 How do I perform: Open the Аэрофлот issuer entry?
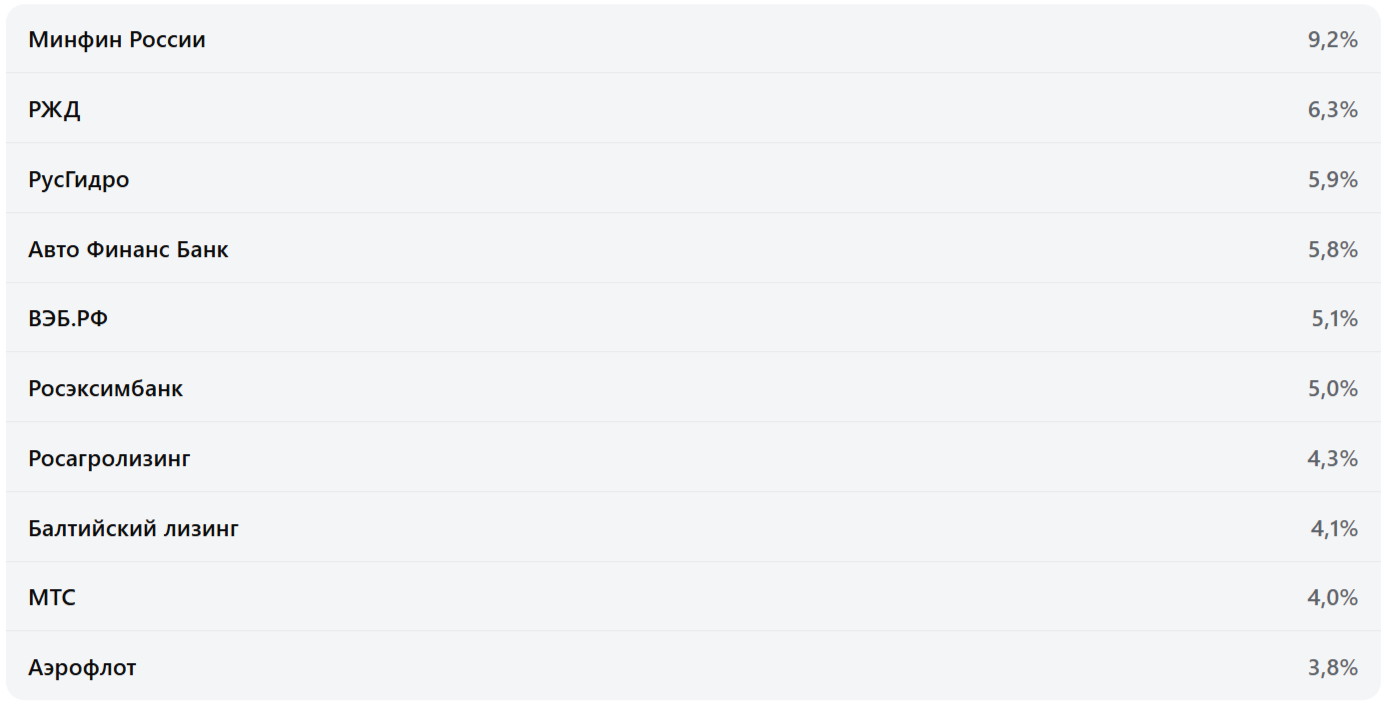pos(82,668)
